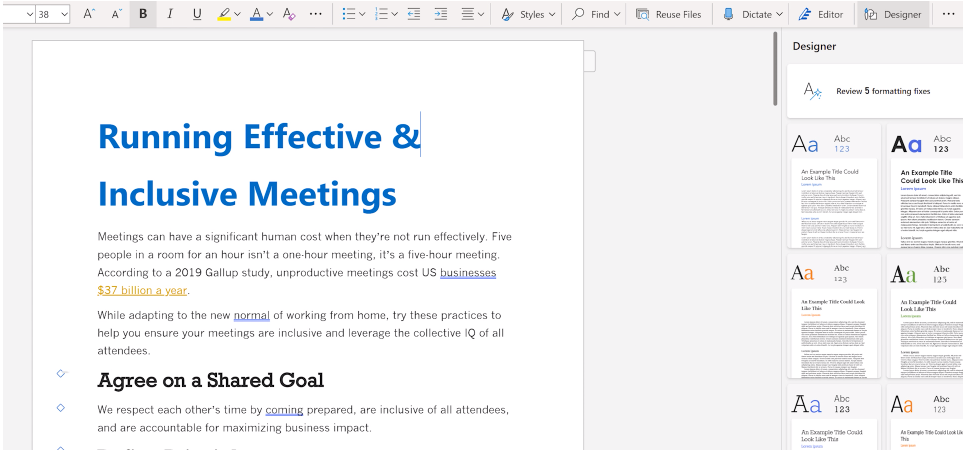Close the Designer pane via toolbar button
The width and height of the screenshot is (968, 450).
tap(893, 14)
